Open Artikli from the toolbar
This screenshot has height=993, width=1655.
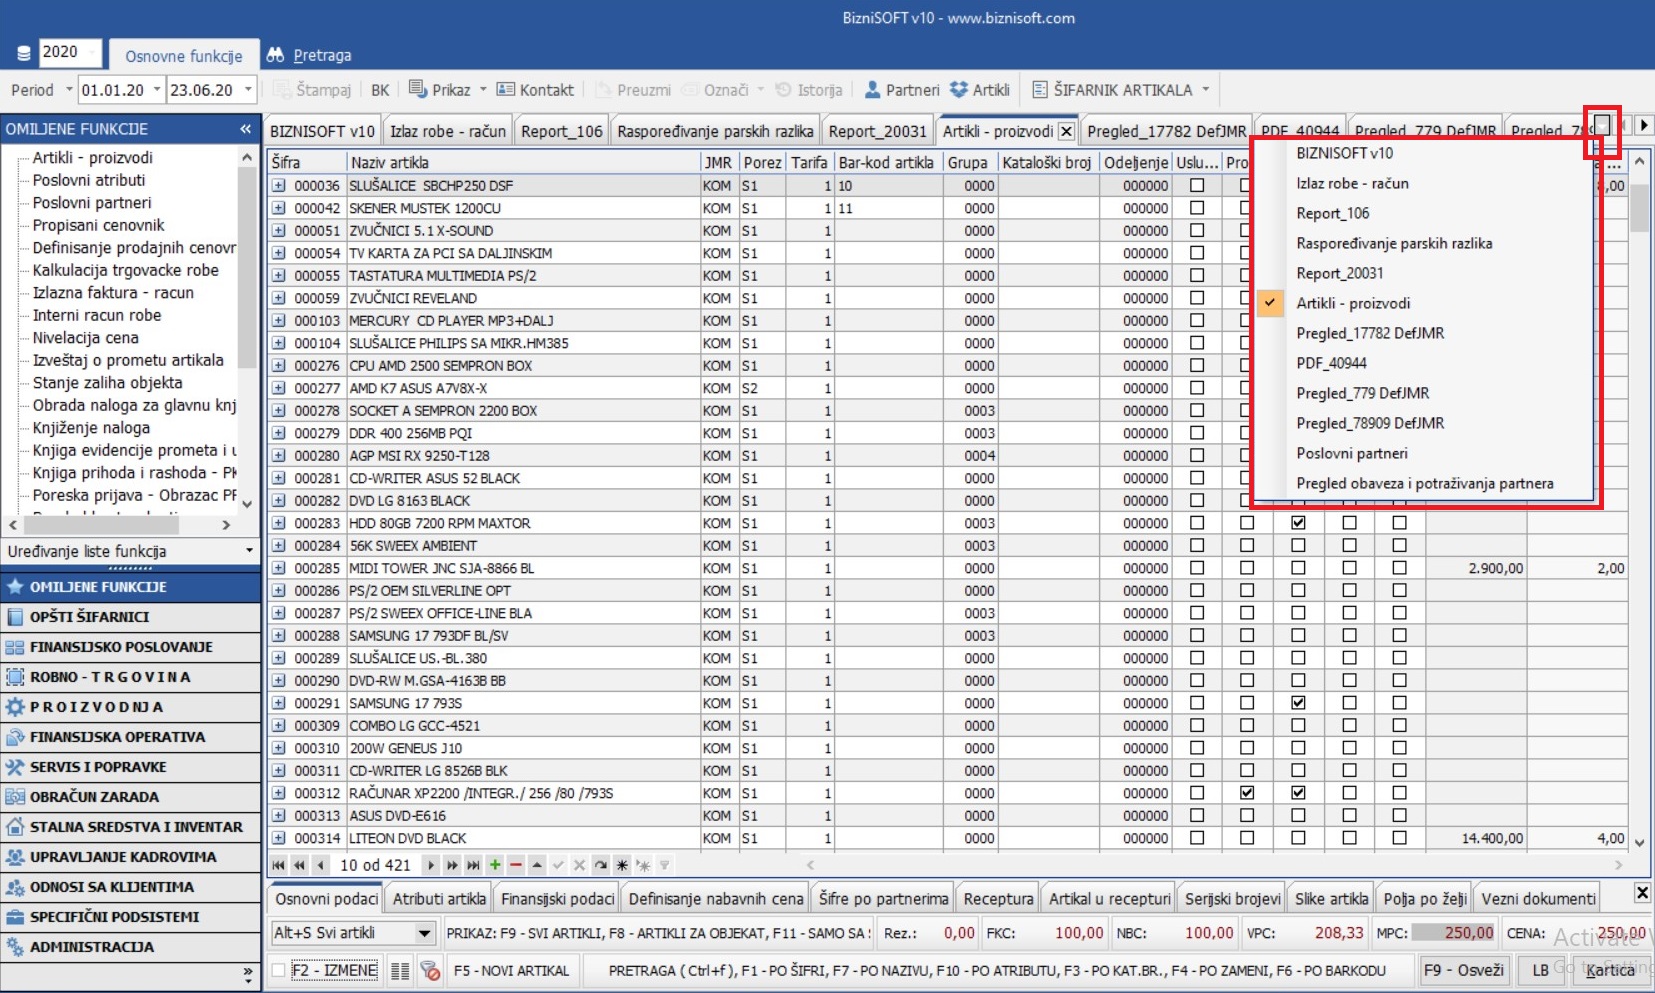[x=980, y=90]
